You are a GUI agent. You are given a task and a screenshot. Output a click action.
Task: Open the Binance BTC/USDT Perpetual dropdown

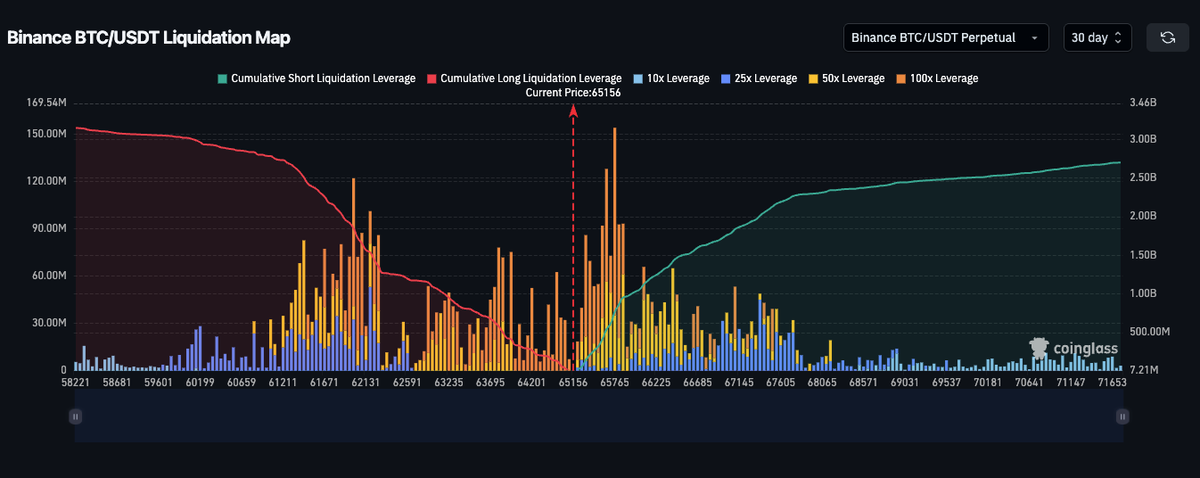tap(946, 38)
